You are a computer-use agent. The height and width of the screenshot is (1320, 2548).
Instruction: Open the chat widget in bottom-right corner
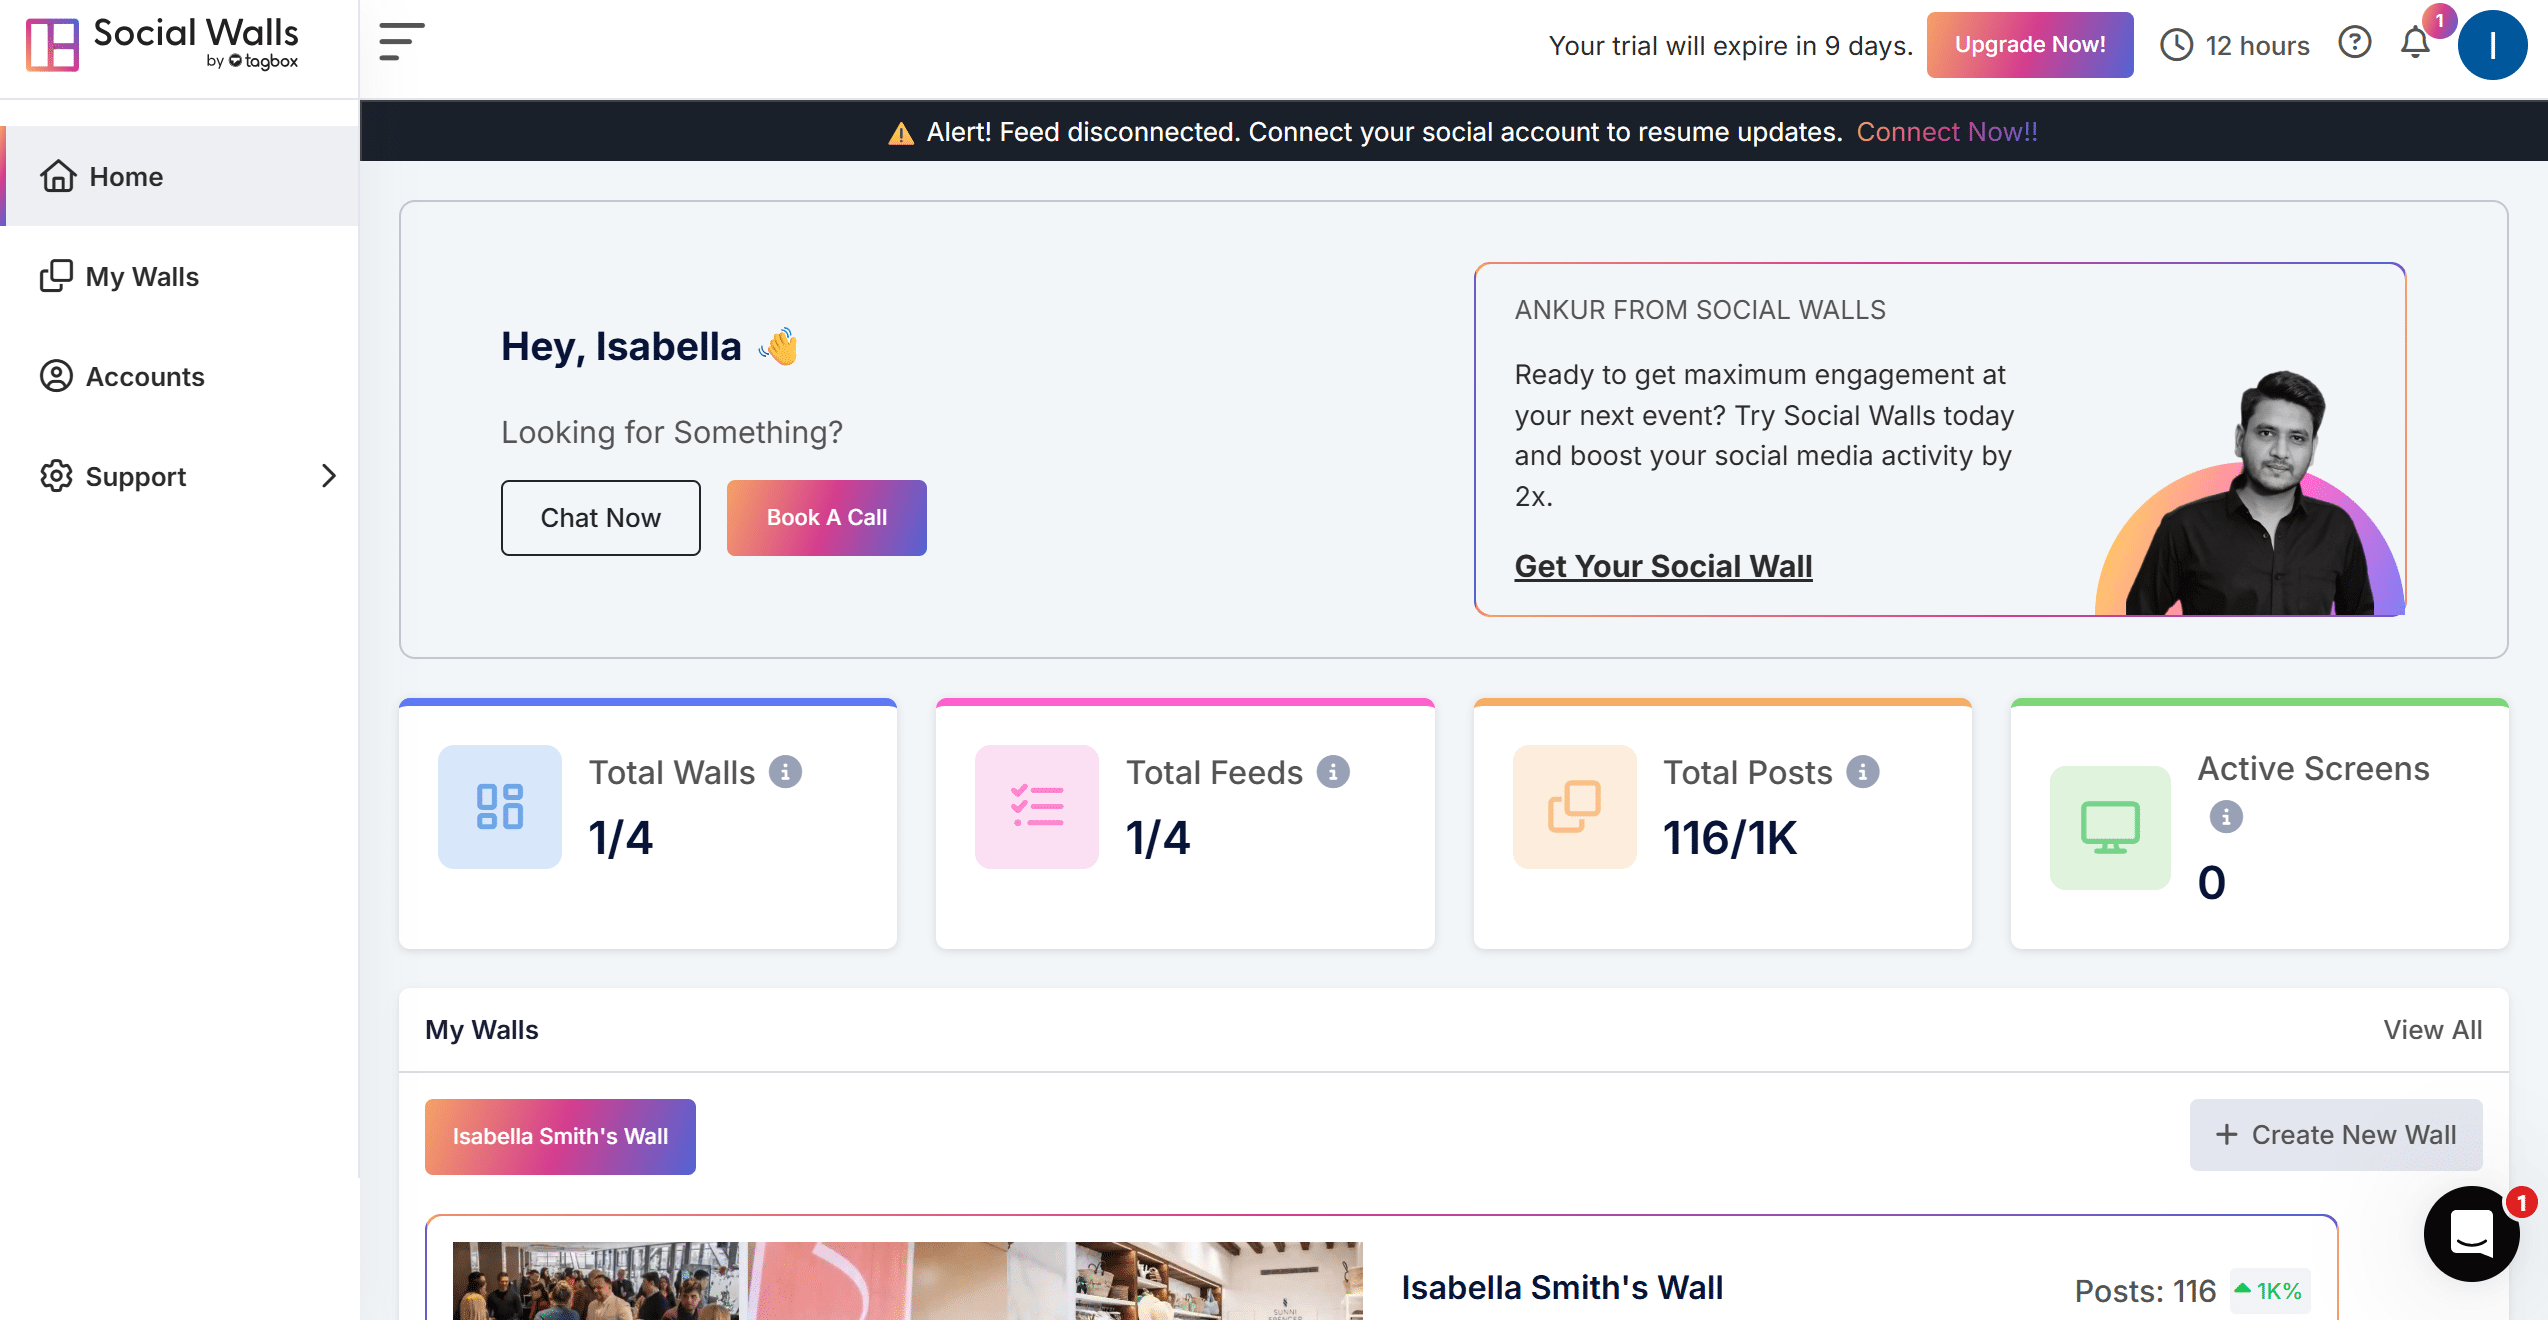(2471, 1234)
